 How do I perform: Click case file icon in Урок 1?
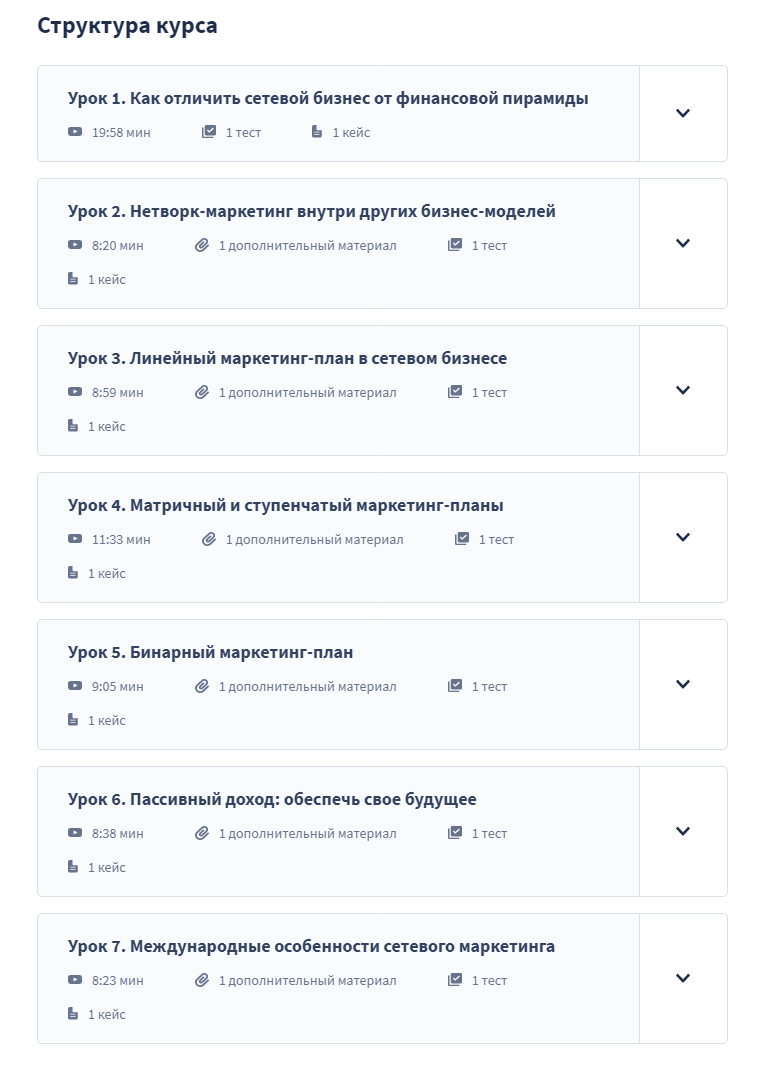click(x=317, y=132)
